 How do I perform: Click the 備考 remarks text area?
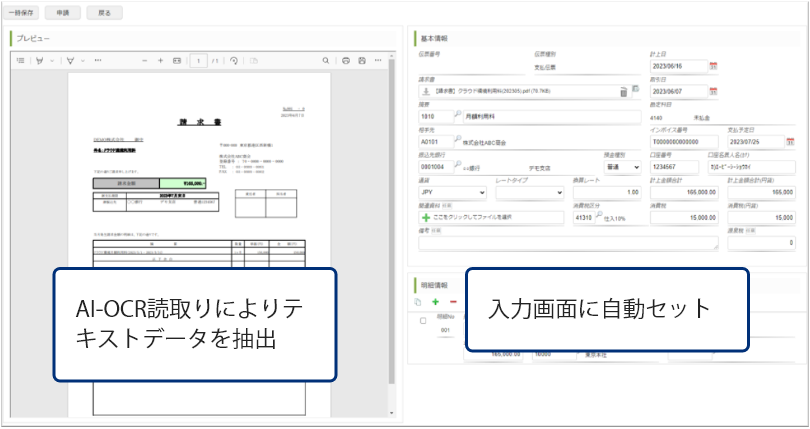point(568,243)
